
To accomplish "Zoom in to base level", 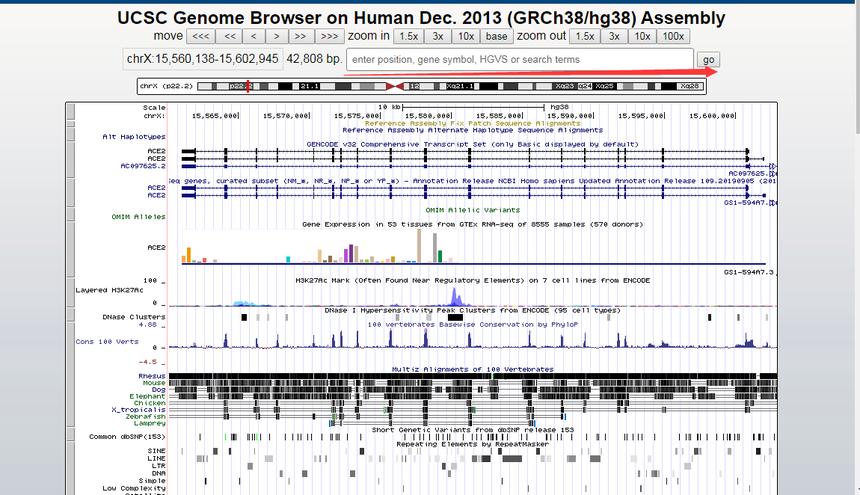I will click(x=496, y=36).
